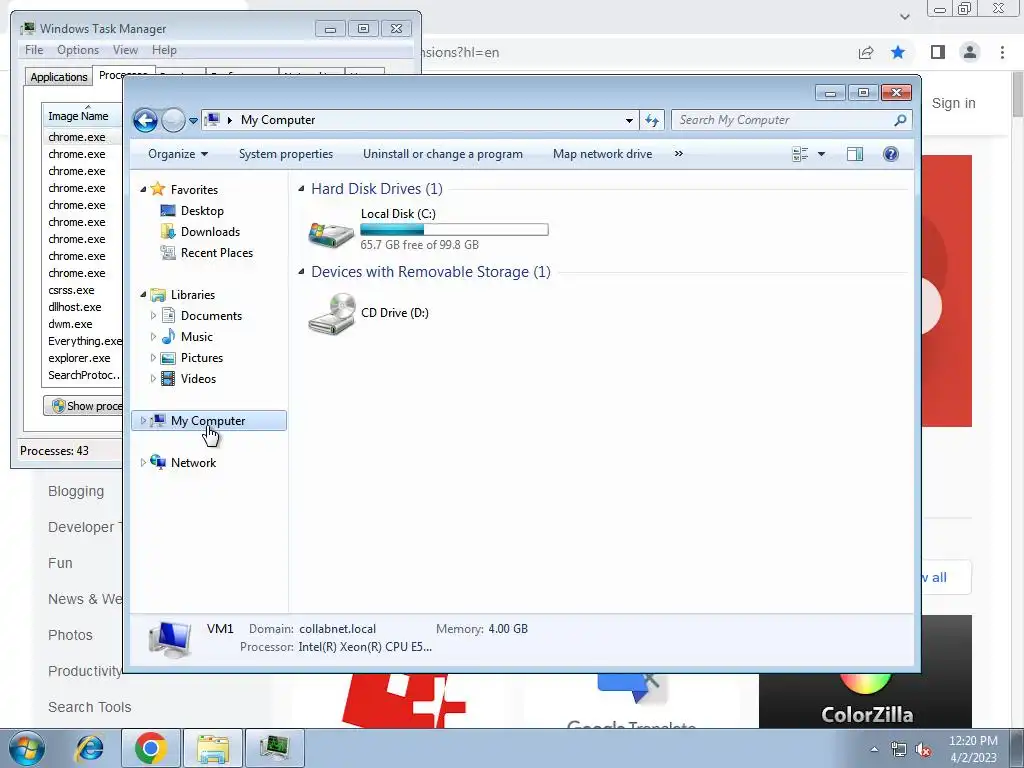Select Libraries in navigation pane

[x=193, y=295]
